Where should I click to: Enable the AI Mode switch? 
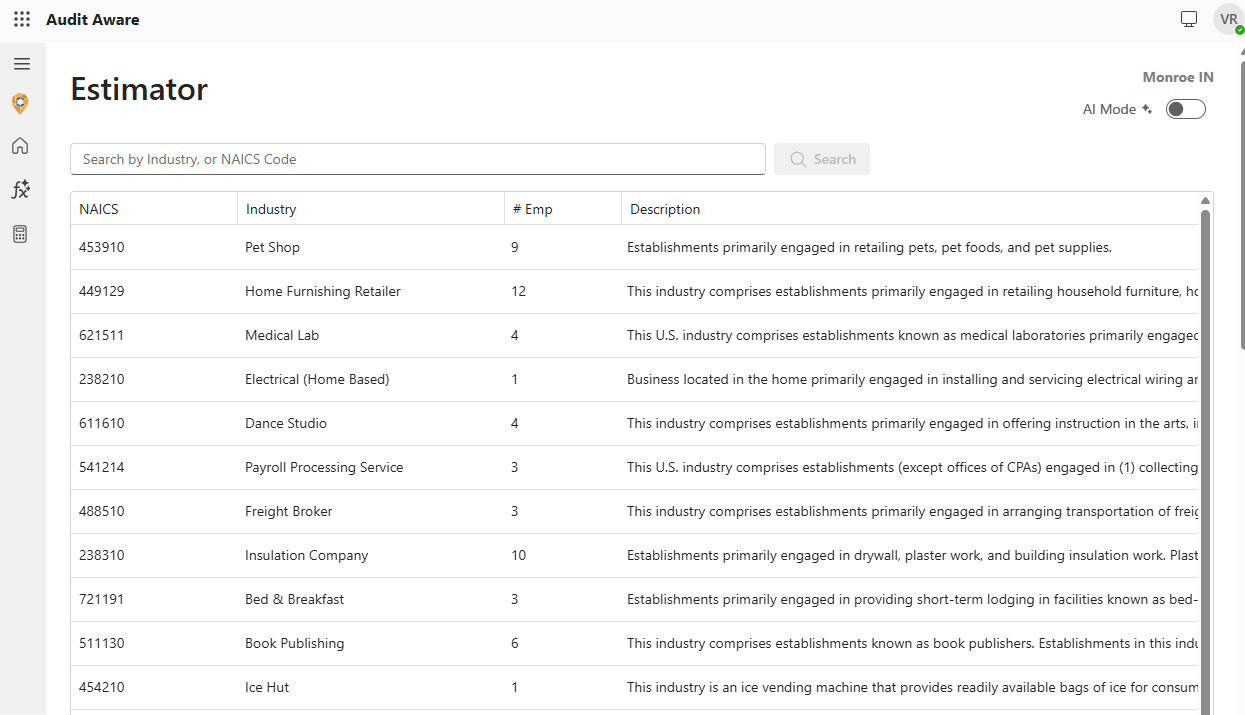click(x=1186, y=109)
